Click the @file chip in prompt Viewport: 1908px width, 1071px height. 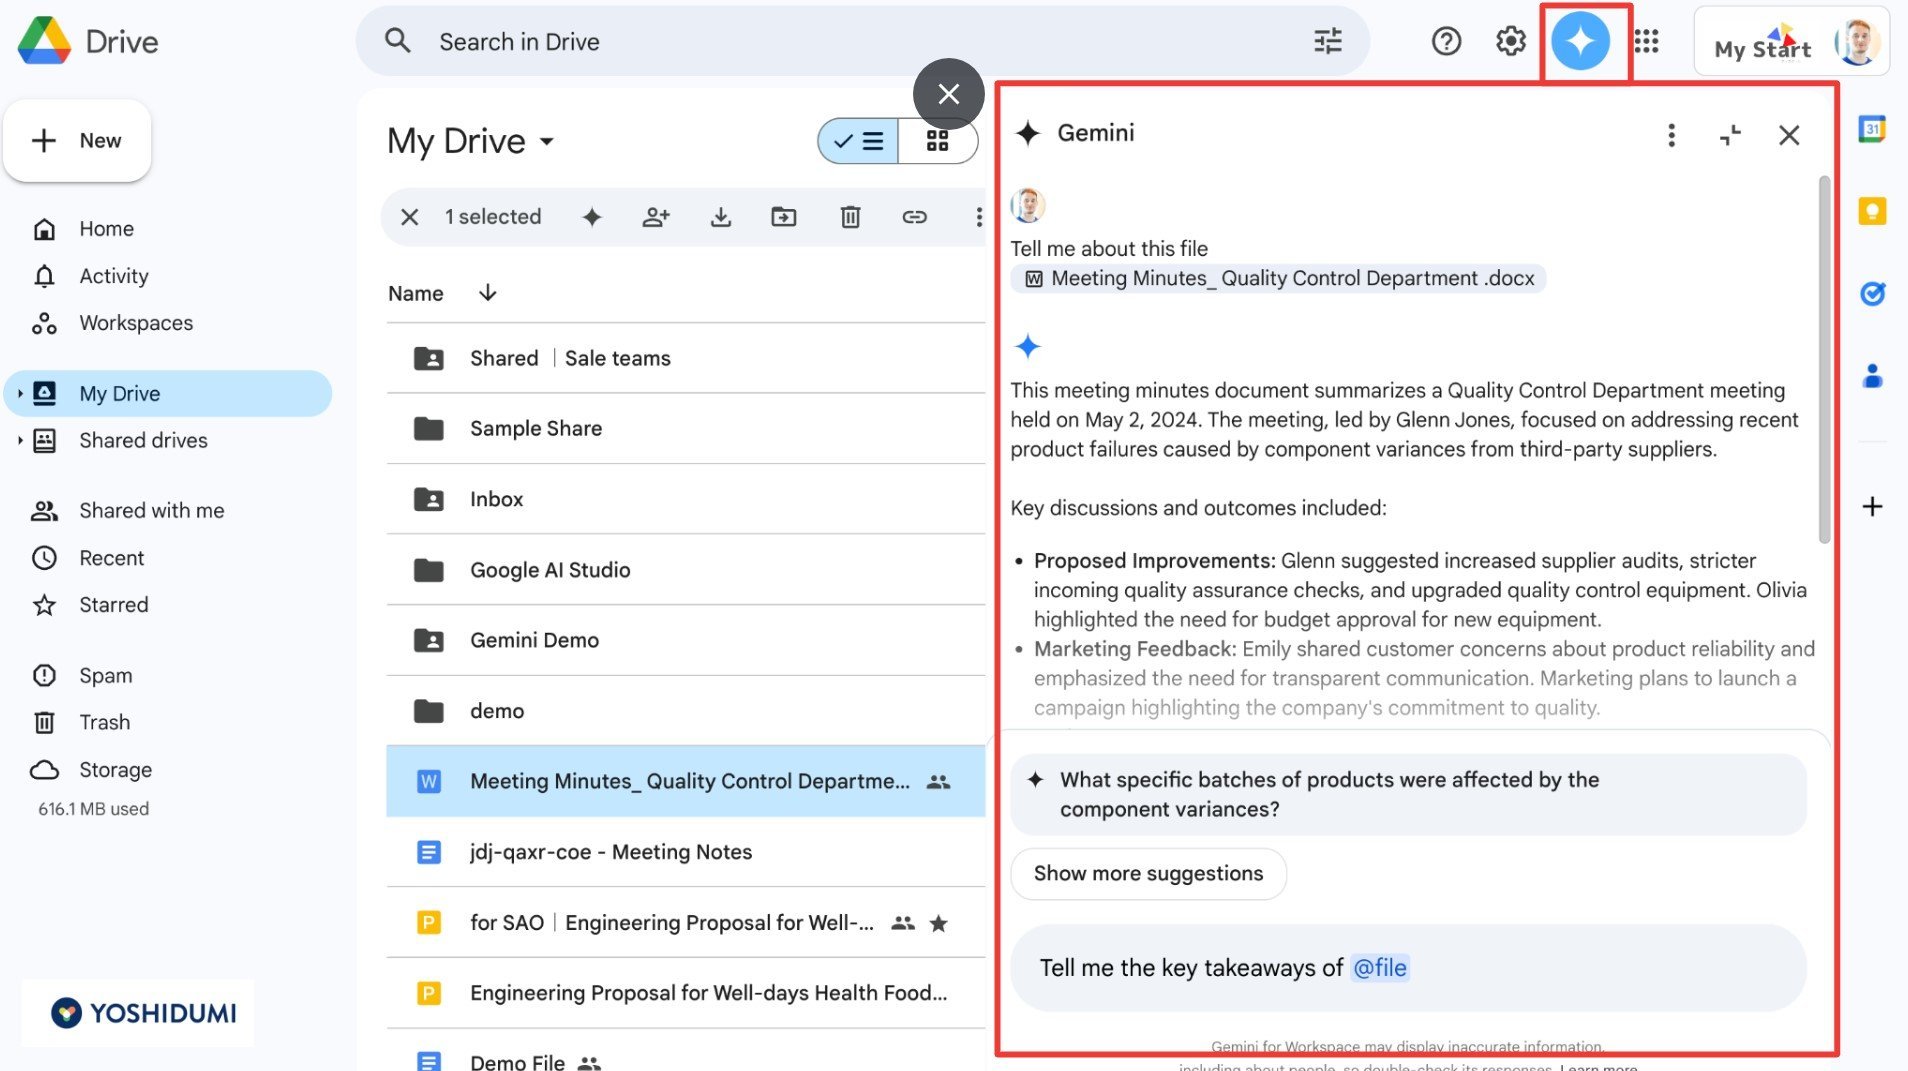click(x=1379, y=968)
